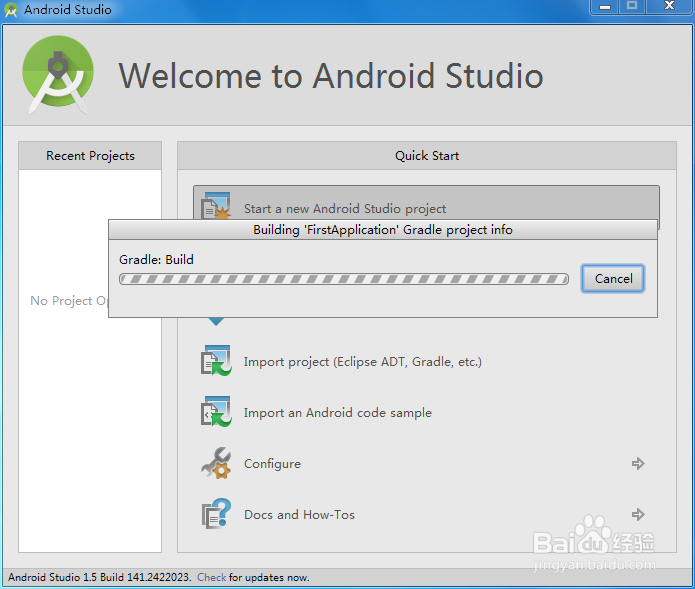Screen dimensions: 695x589
Task: Click the new Android Studio project icon
Action: click(x=216, y=206)
